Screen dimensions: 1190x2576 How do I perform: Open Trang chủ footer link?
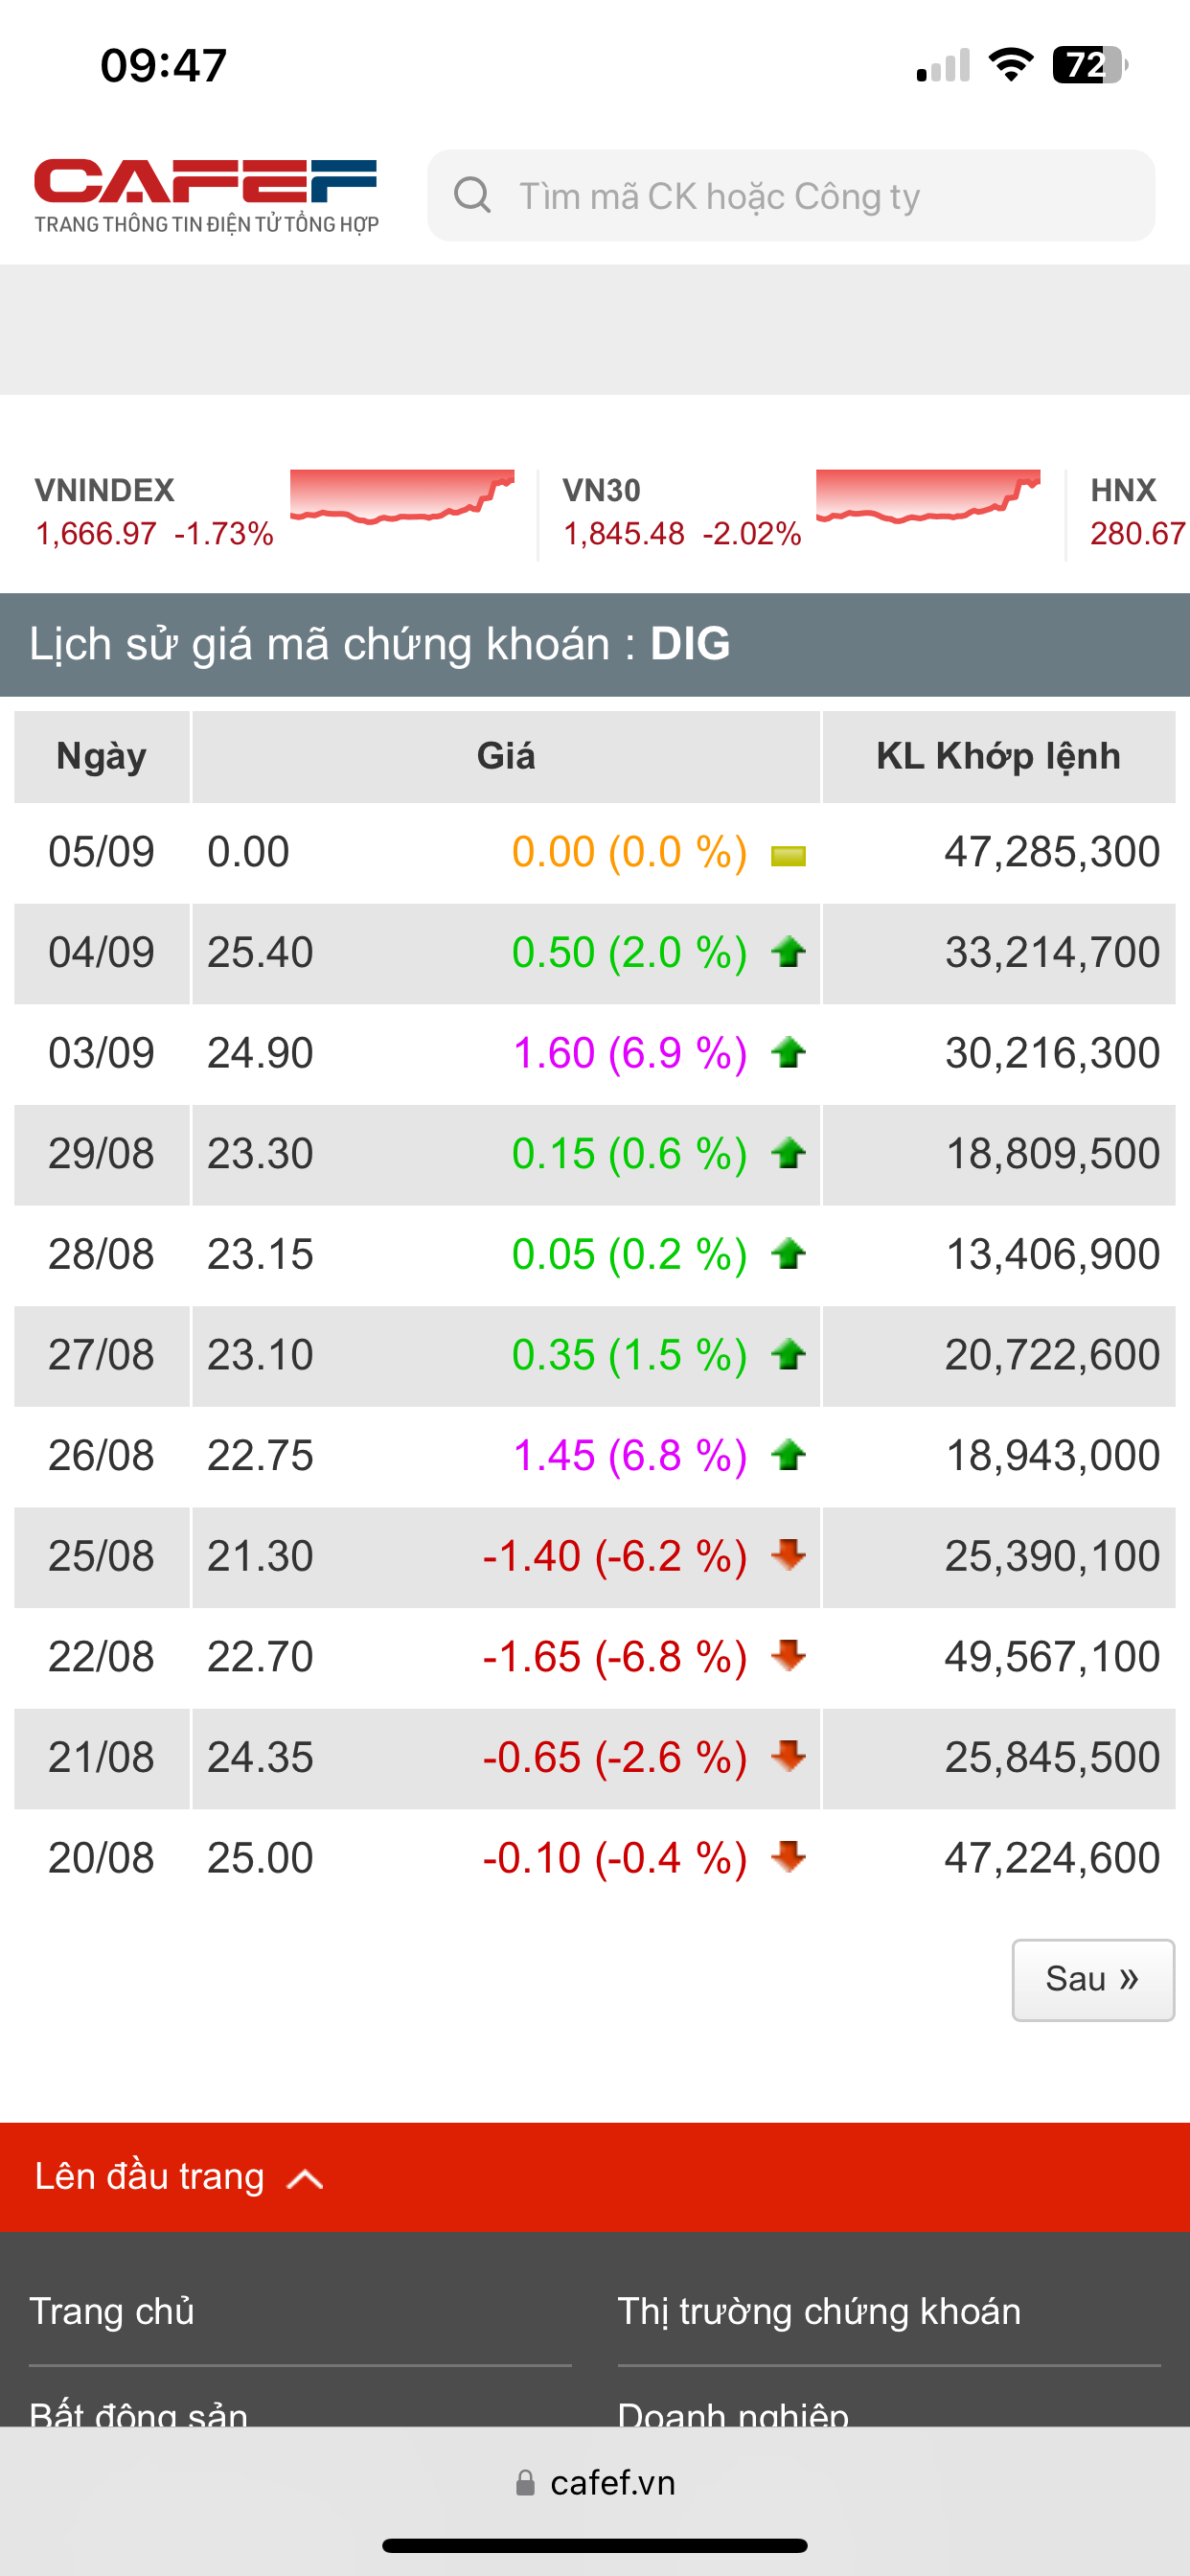pos(112,2311)
